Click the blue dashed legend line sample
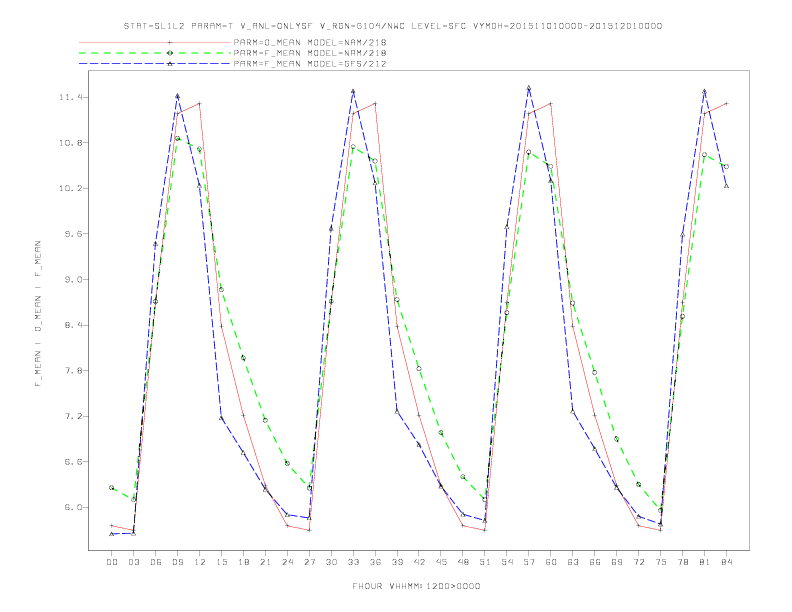 pyautogui.click(x=155, y=64)
